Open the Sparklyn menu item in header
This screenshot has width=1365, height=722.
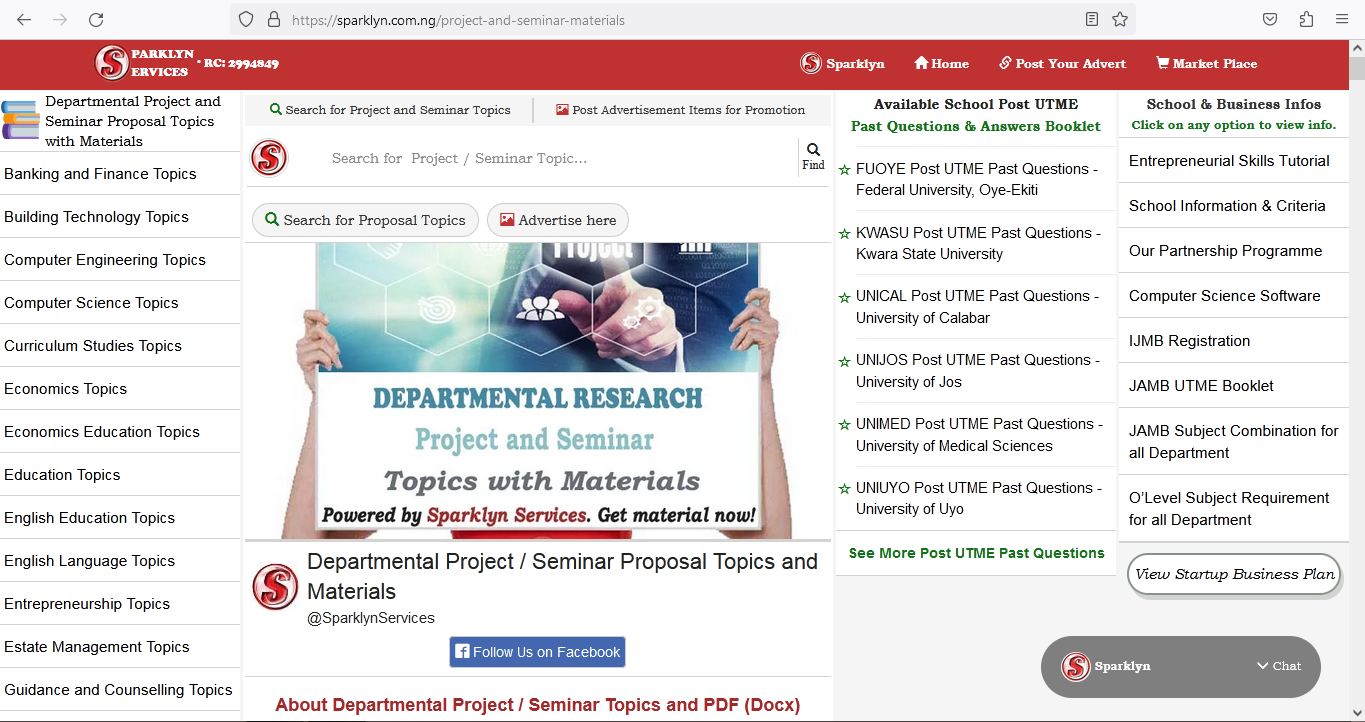click(842, 63)
